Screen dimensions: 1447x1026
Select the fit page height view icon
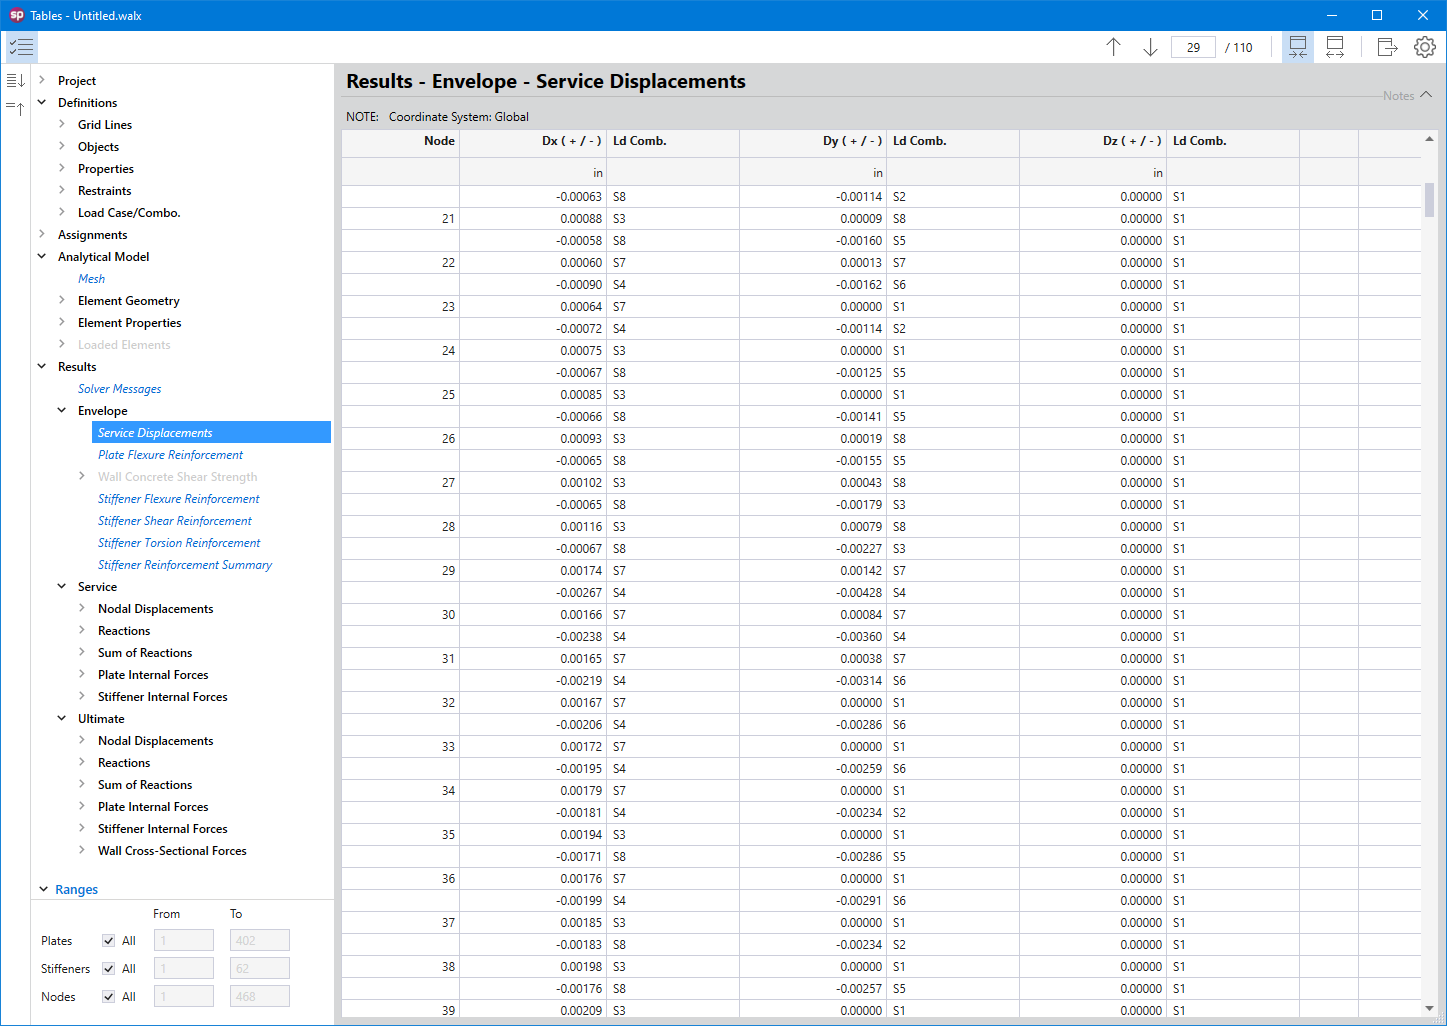pyautogui.click(x=1298, y=47)
